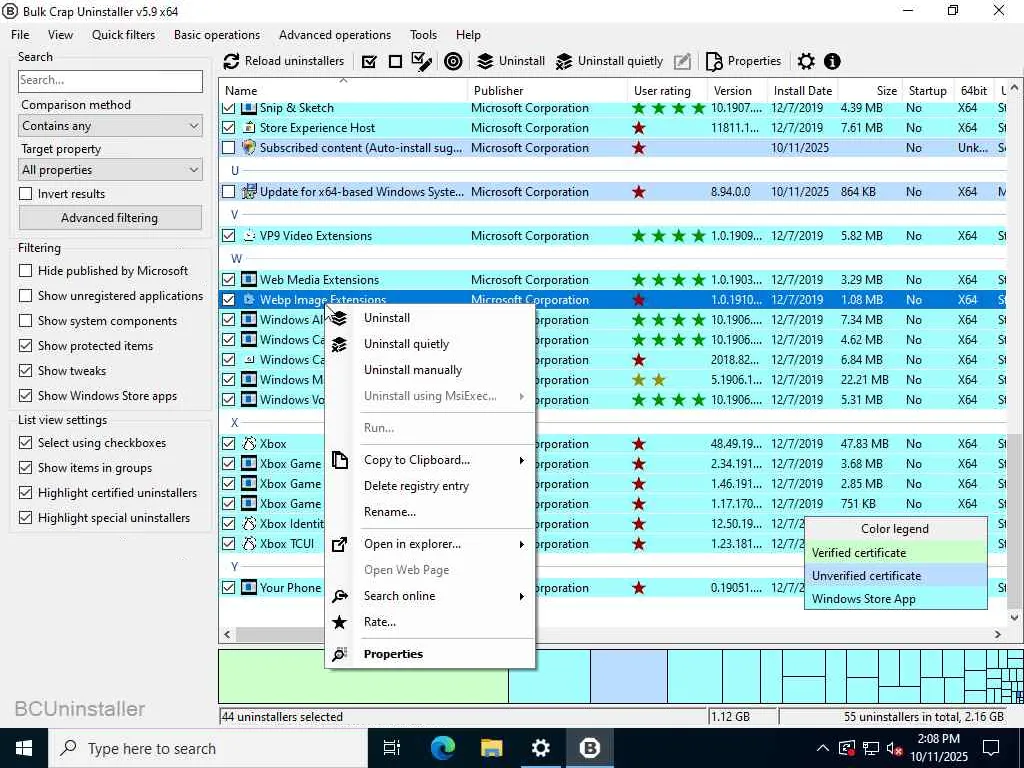The width and height of the screenshot is (1024, 768).
Task: Enable Hide published by Microsoft
Action: (x=25, y=270)
